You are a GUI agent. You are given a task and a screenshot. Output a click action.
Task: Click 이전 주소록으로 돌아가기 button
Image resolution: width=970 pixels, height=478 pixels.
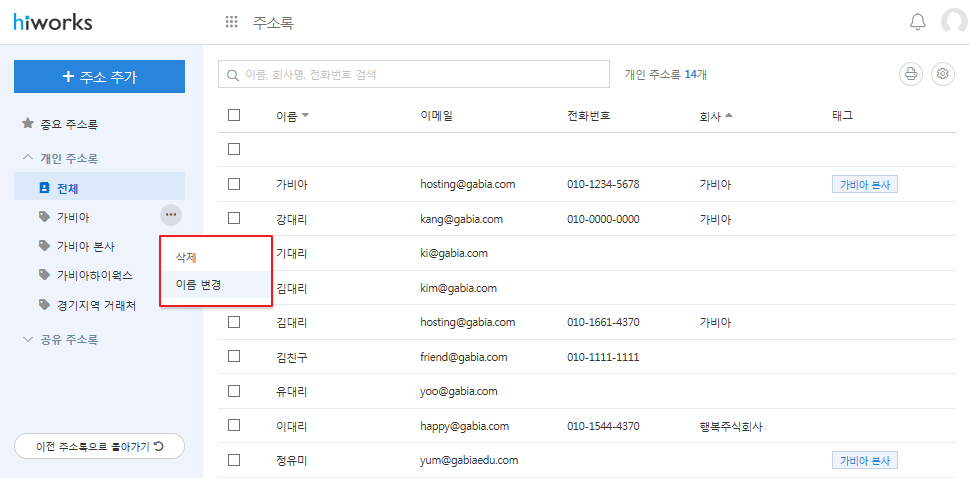tap(99, 446)
